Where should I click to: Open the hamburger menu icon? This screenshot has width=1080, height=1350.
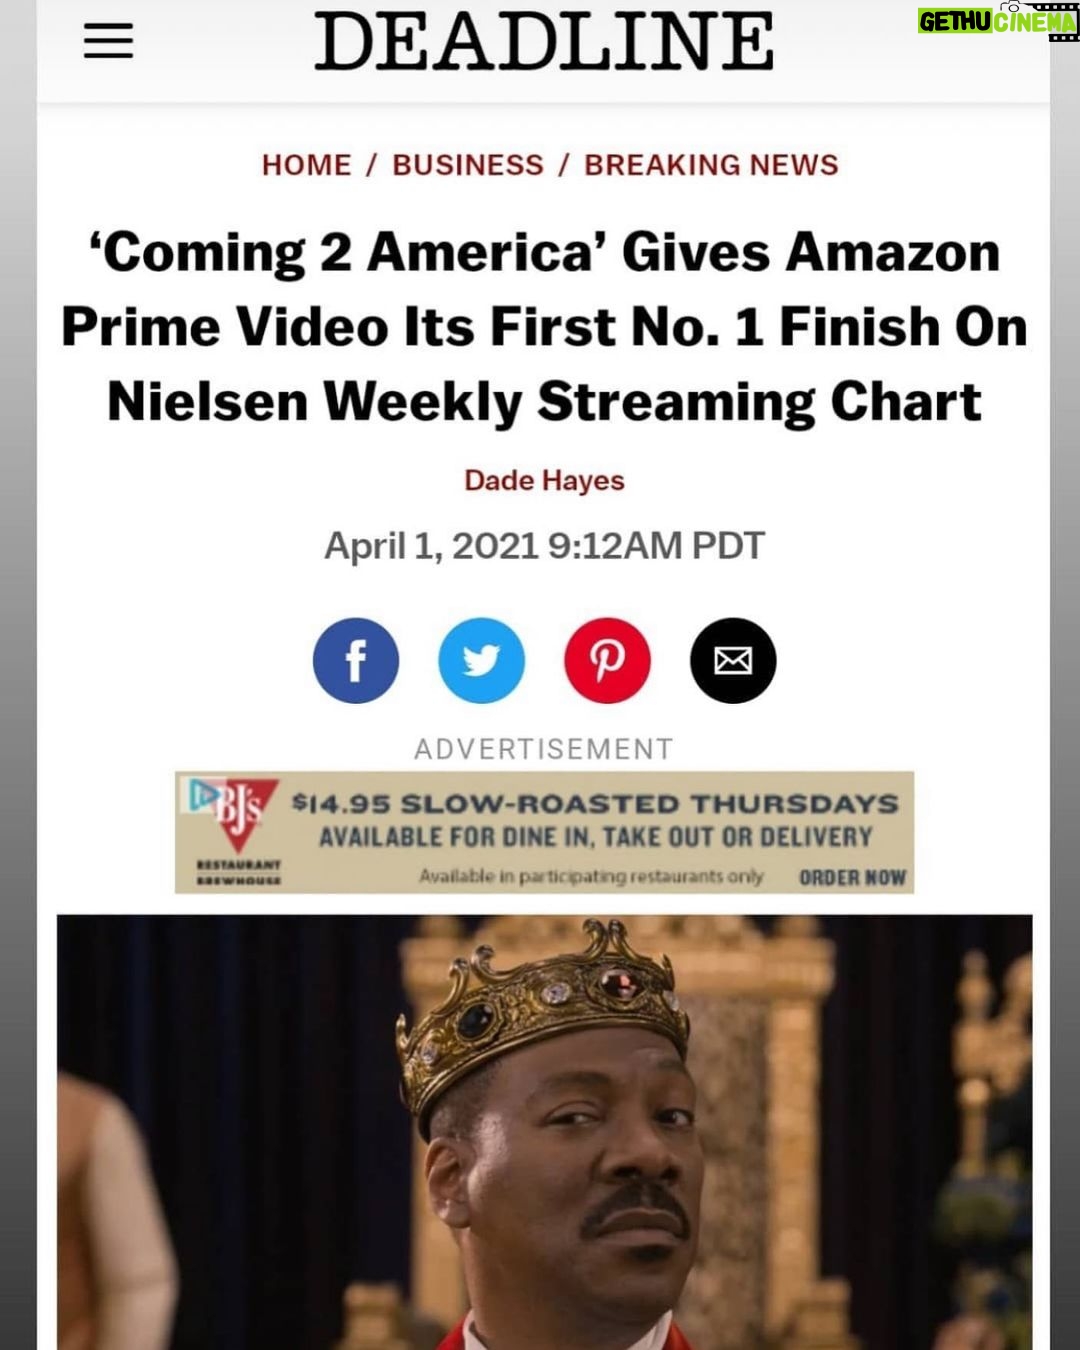point(108,41)
